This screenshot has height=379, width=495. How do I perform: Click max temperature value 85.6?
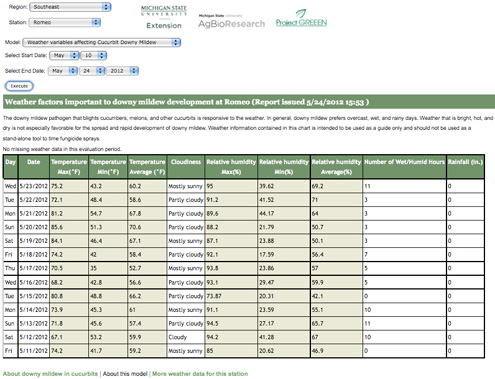pos(69,227)
